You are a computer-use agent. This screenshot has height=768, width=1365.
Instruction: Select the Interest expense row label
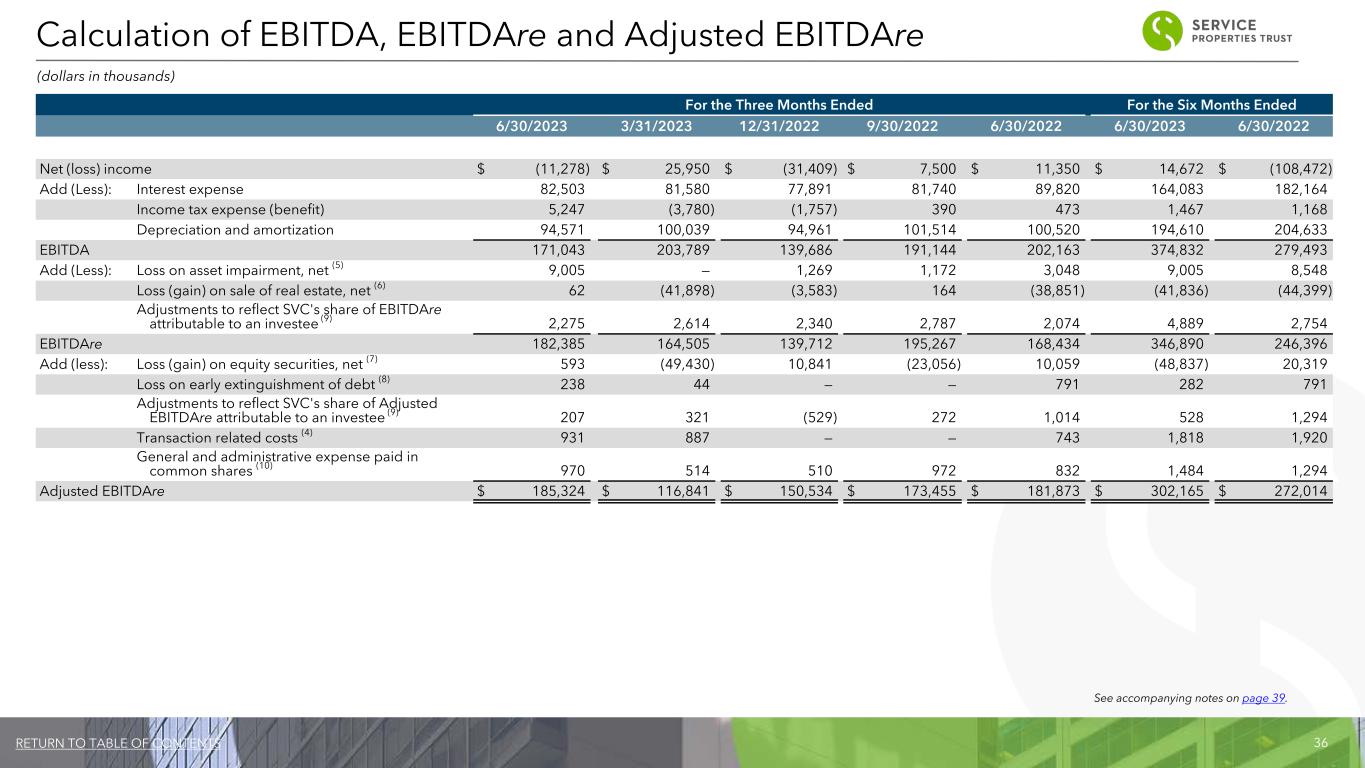[x=190, y=189]
